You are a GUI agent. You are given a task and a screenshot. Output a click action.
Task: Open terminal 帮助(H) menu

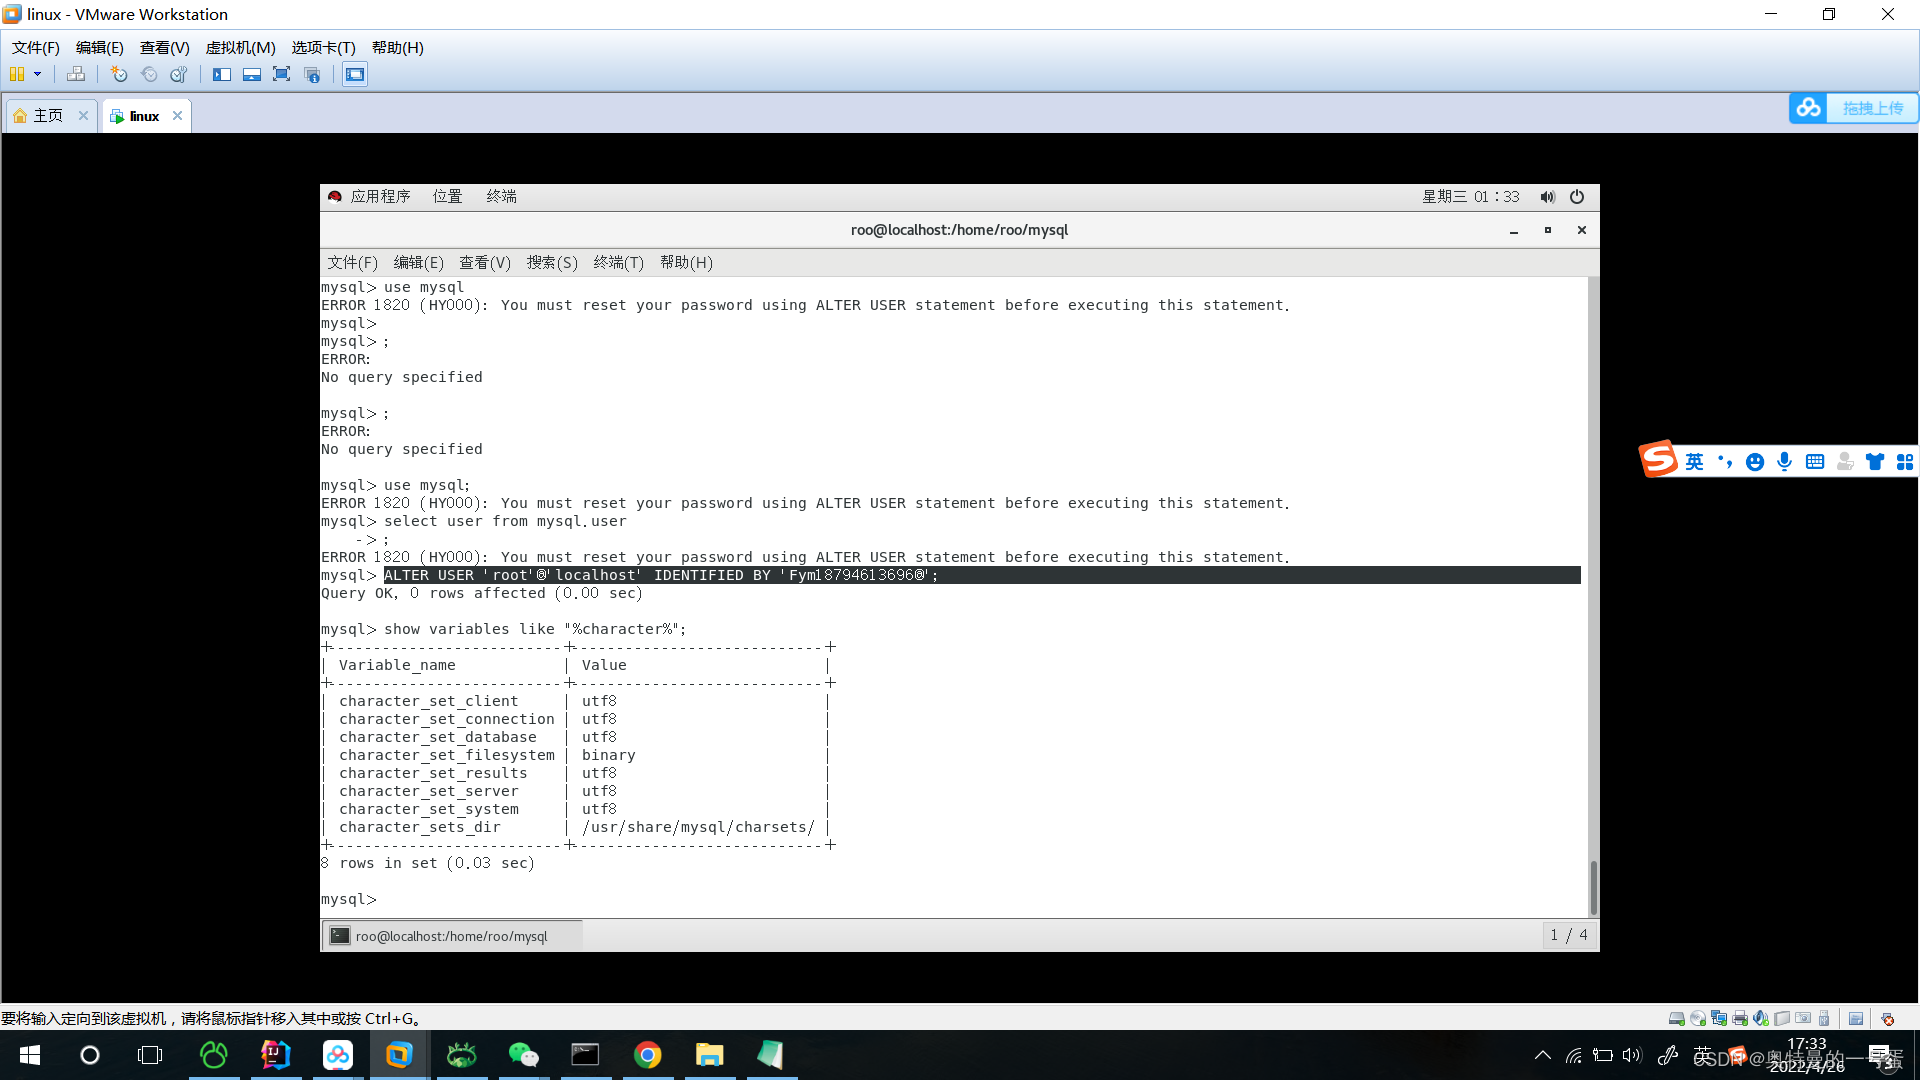[687, 262]
